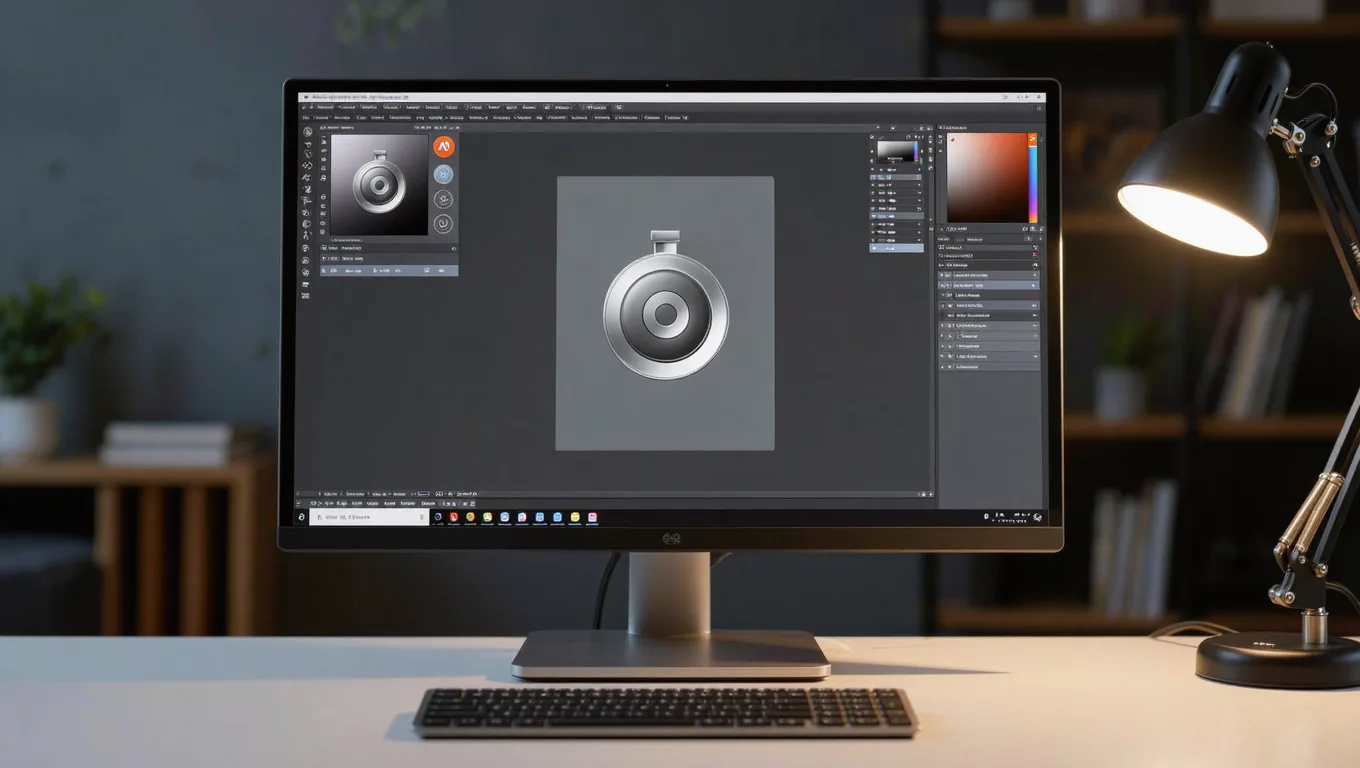Image resolution: width=1360 pixels, height=768 pixels.
Task: Expand the disclosure triangle of the last layer row
Action: click(x=942, y=367)
